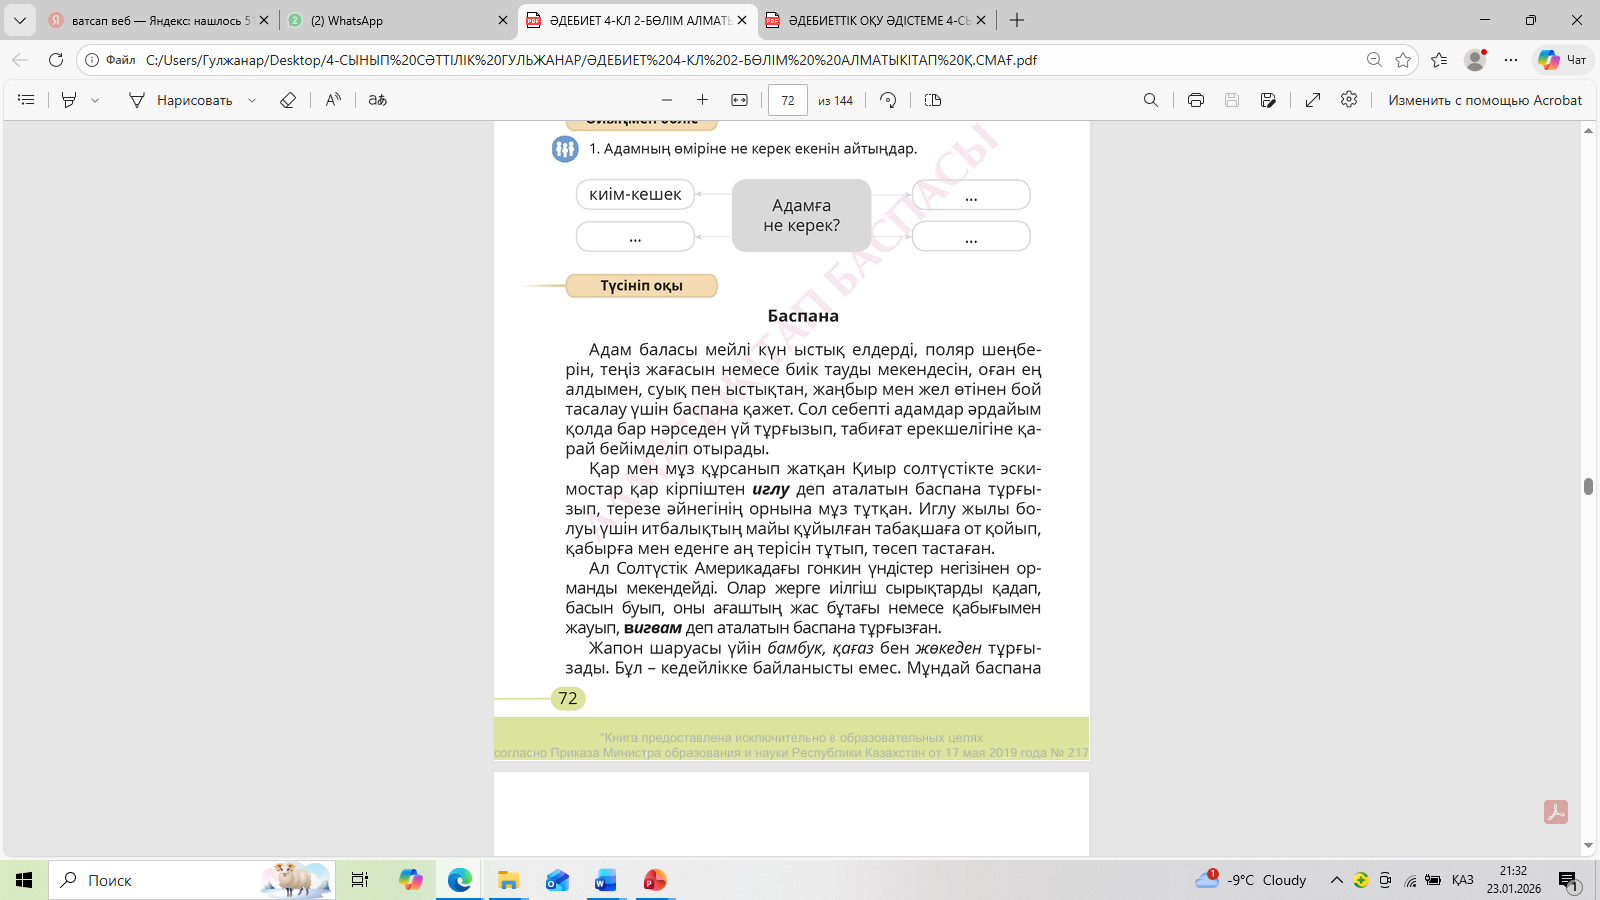Click the Save As icon
This screenshot has width=1600, height=900.
point(1268,100)
